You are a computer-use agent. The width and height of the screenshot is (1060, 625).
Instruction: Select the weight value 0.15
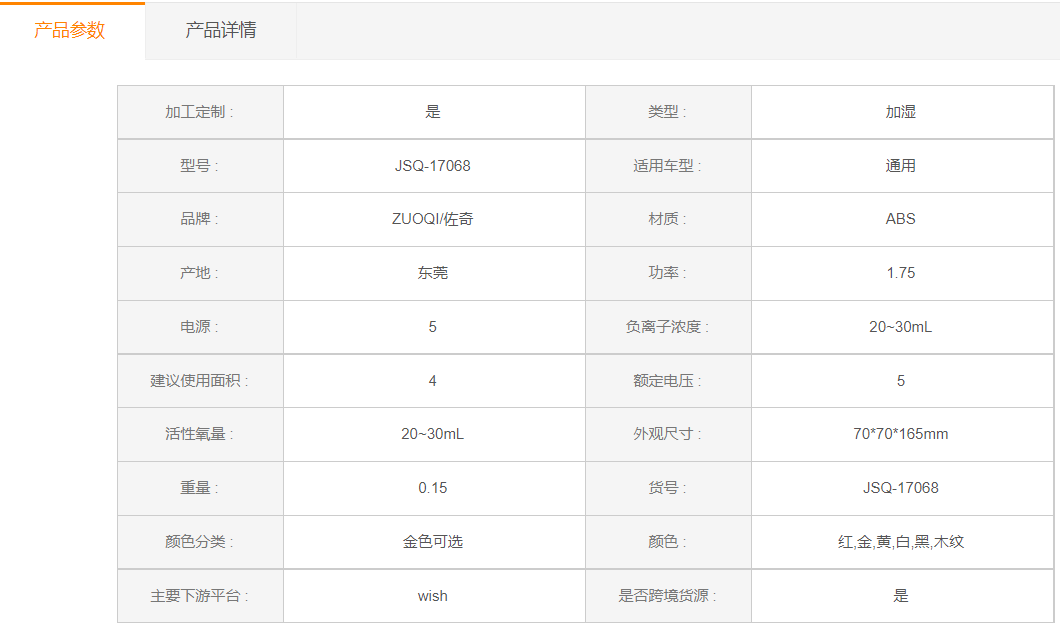(433, 489)
